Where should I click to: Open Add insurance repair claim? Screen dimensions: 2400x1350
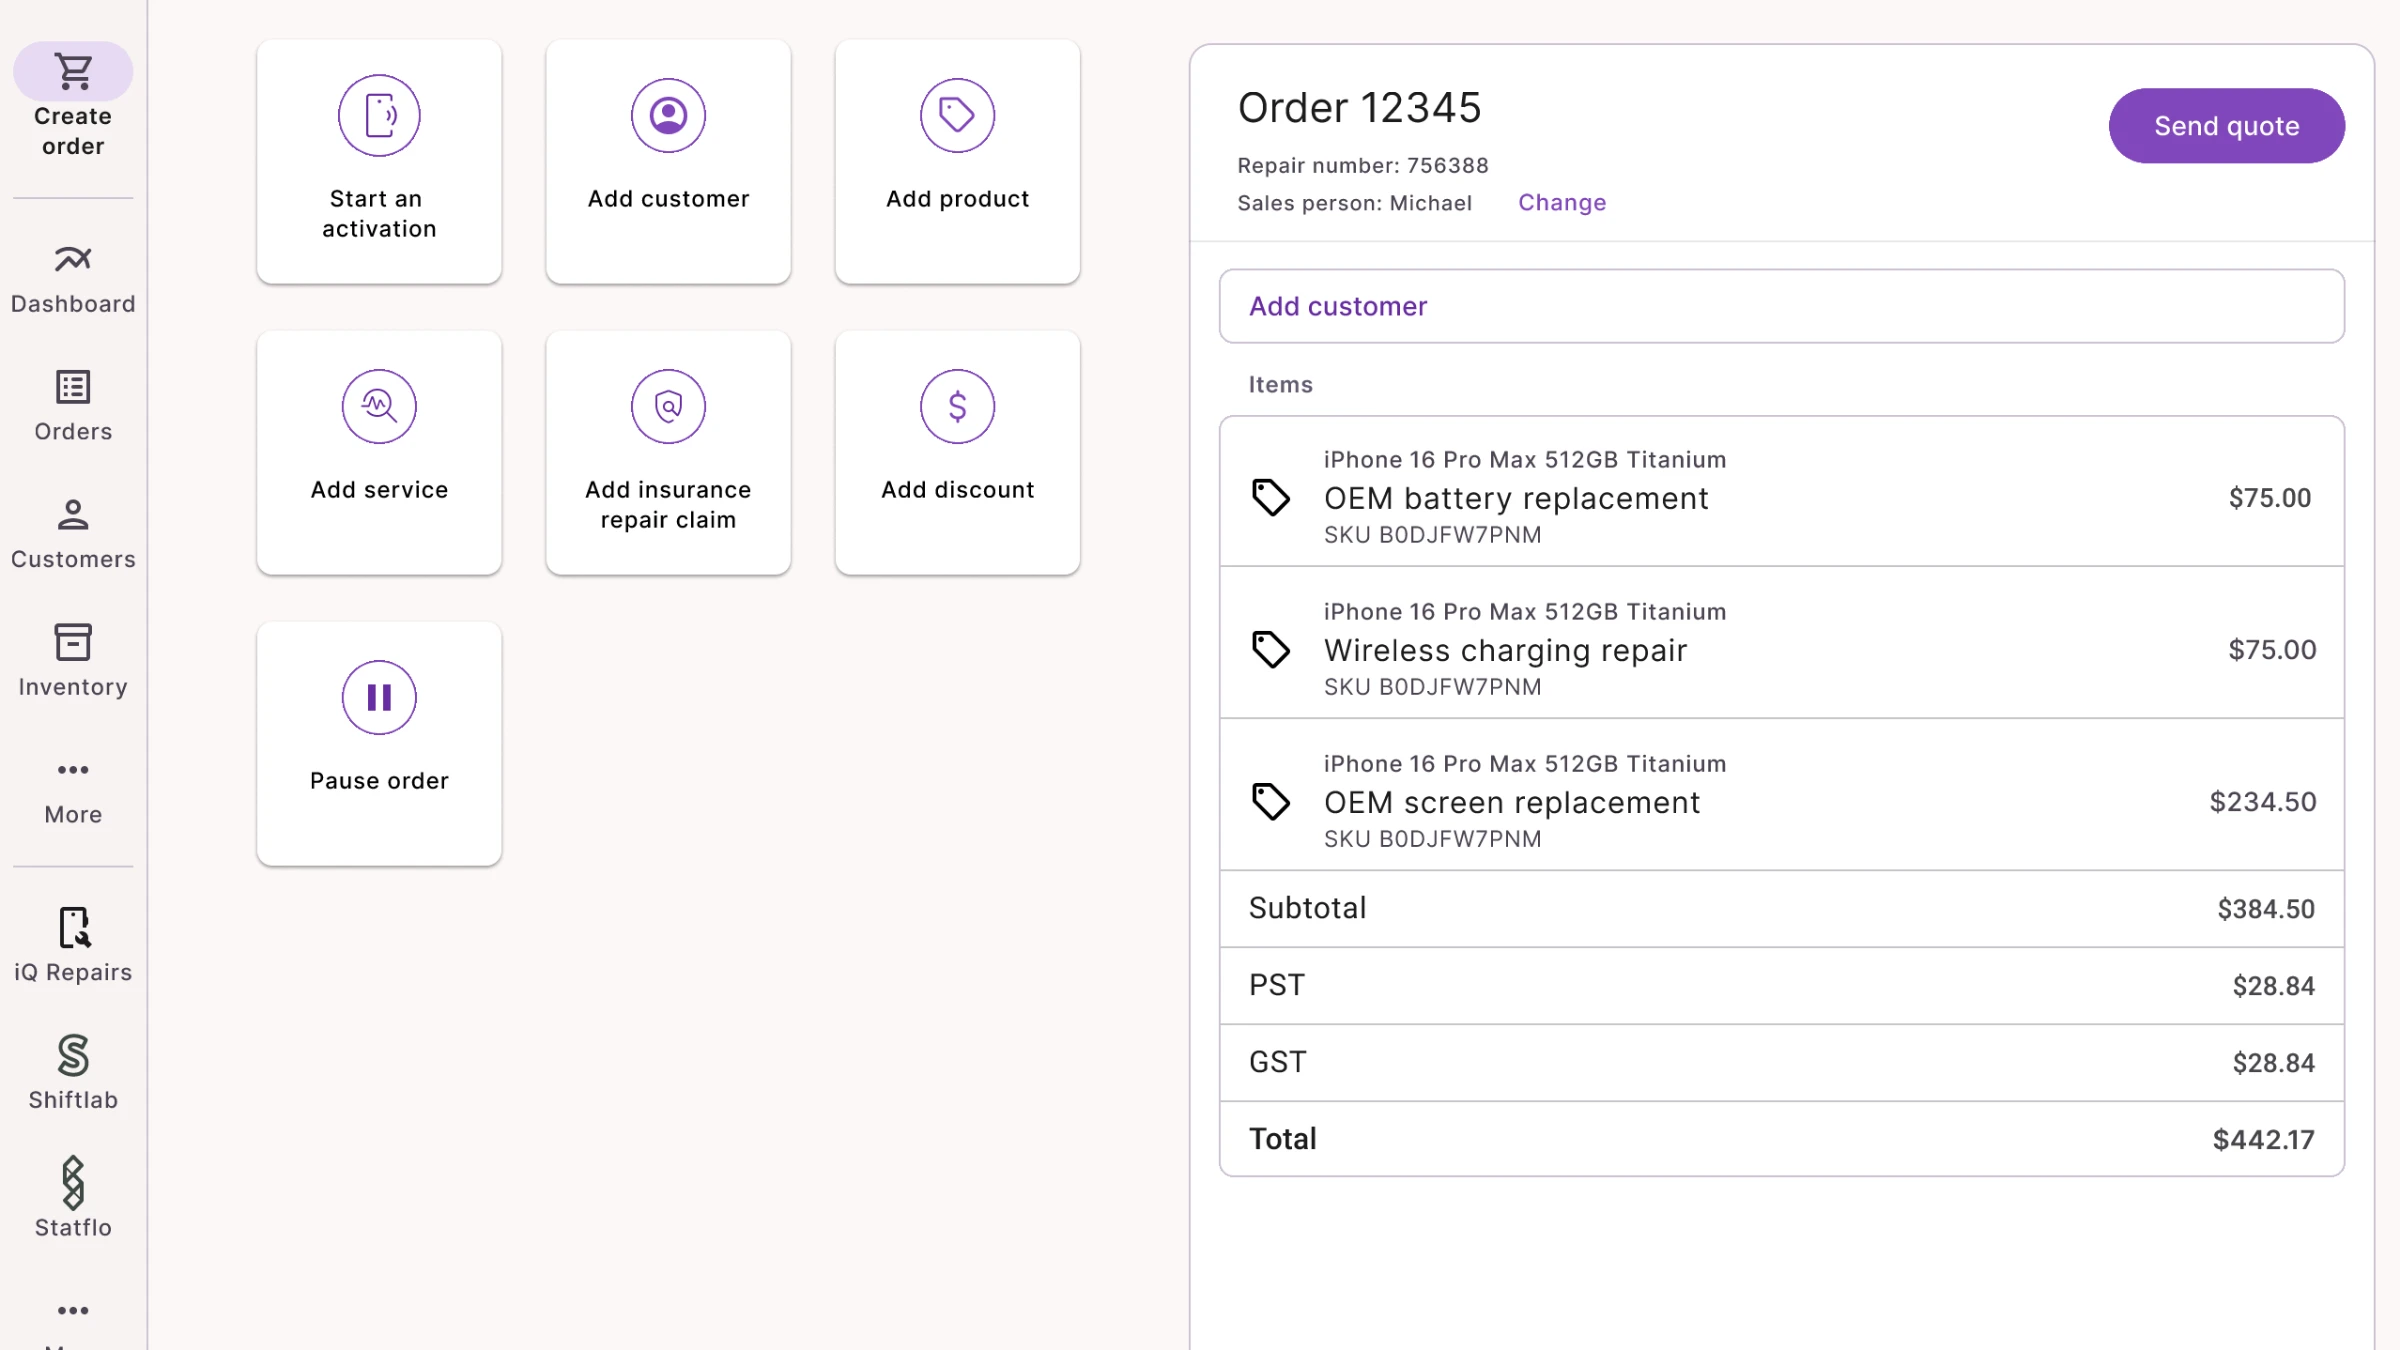(668, 453)
